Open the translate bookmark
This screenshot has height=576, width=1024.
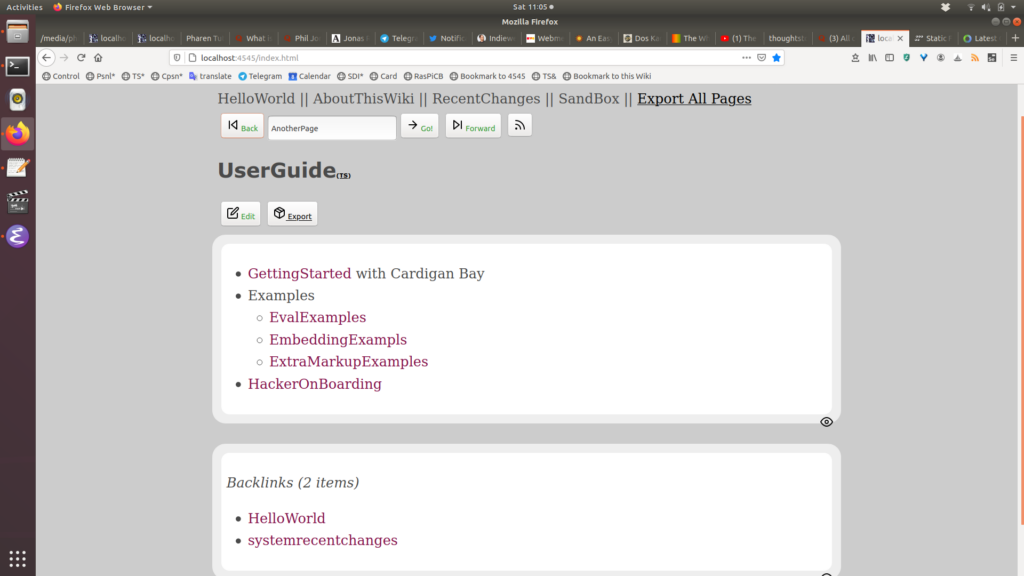click(x=210, y=76)
